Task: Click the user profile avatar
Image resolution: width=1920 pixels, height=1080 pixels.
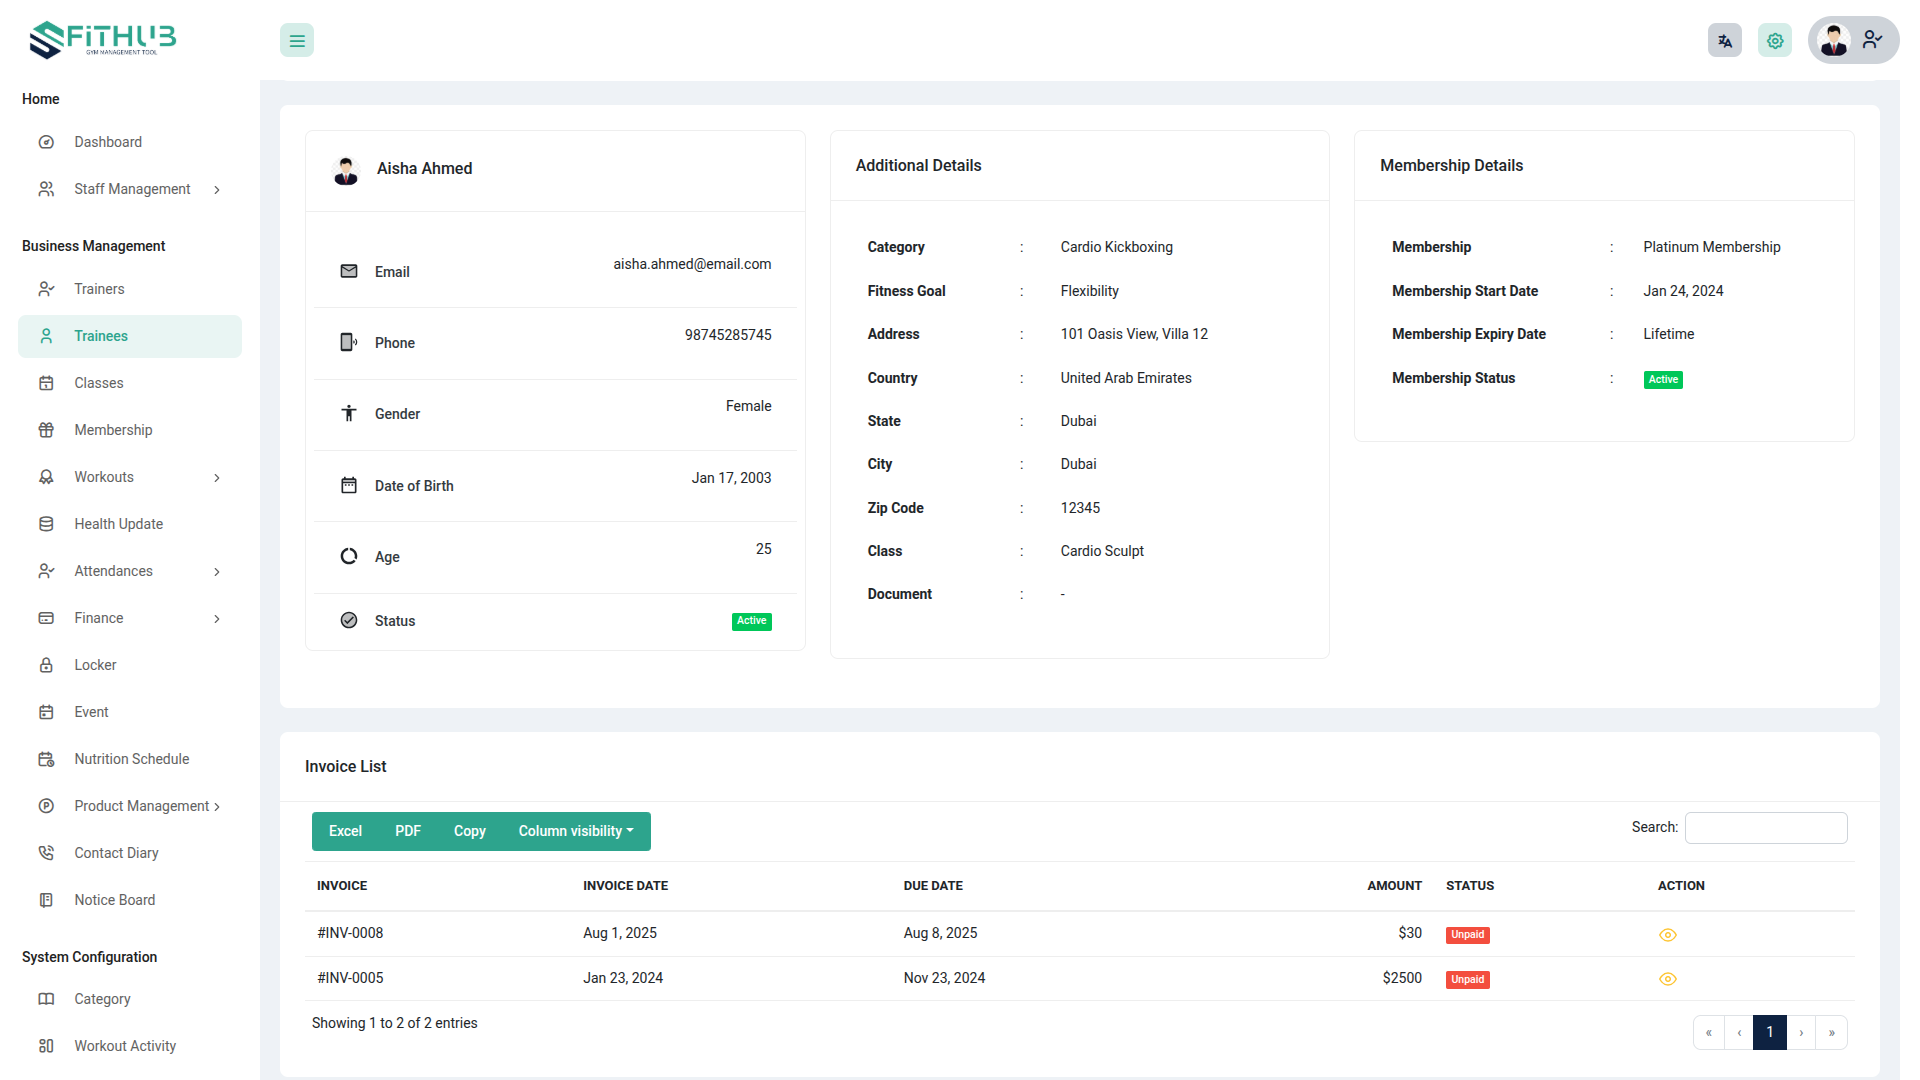Action: (x=1834, y=41)
